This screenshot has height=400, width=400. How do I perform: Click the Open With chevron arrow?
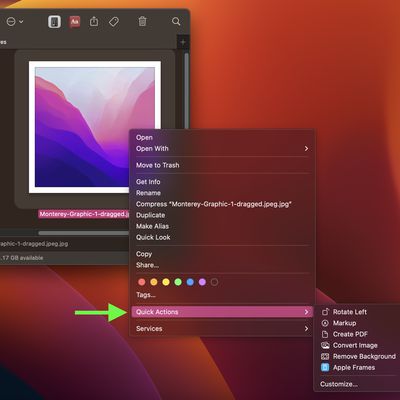click(306, 149)
